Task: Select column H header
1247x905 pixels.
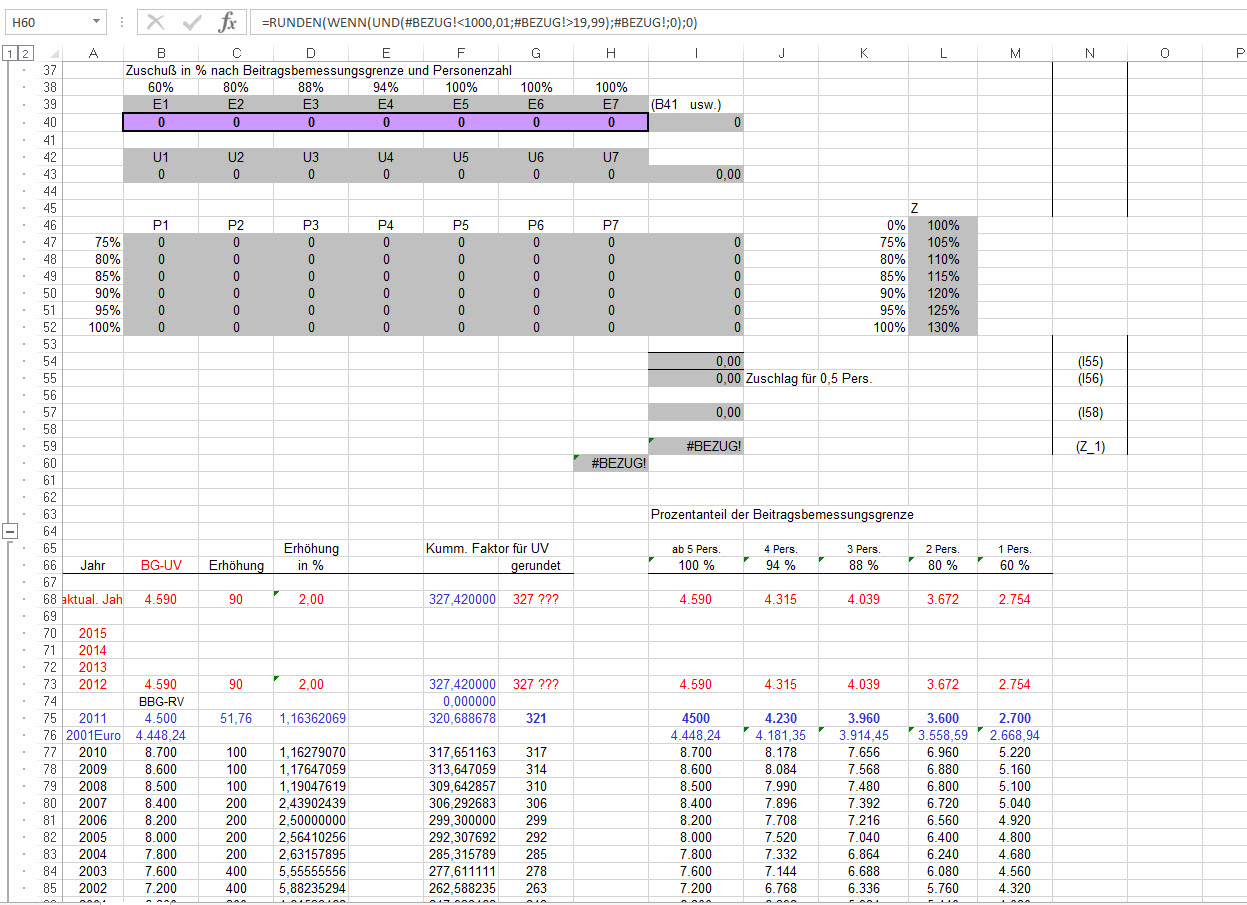Action: coord(610,53)
